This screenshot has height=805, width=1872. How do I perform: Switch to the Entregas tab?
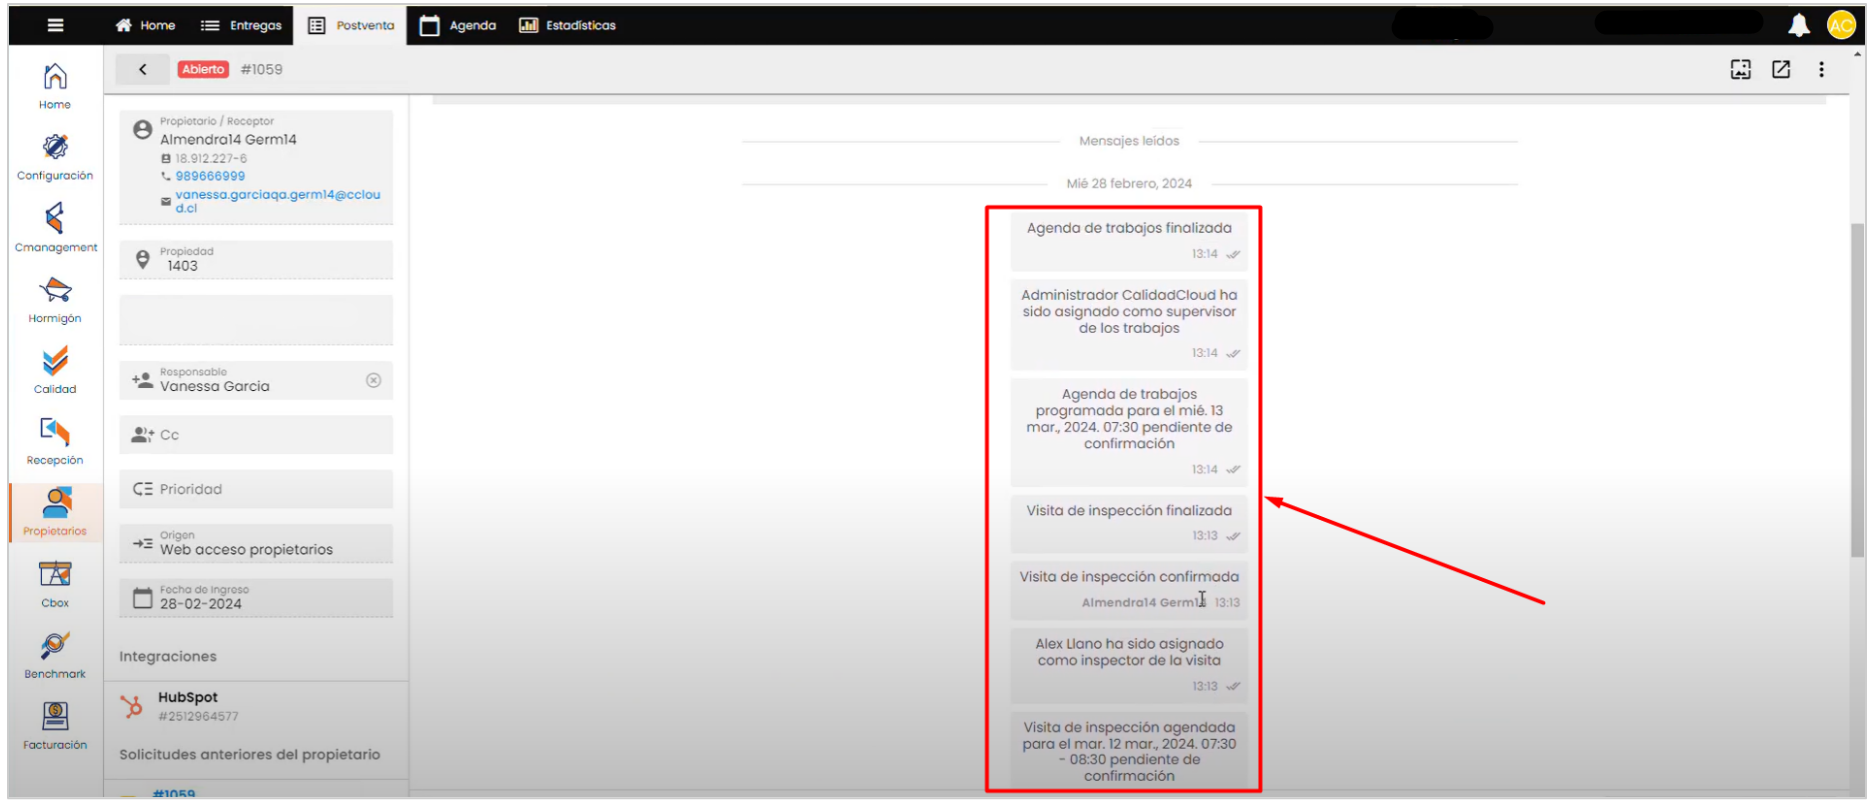click(241, 25)
